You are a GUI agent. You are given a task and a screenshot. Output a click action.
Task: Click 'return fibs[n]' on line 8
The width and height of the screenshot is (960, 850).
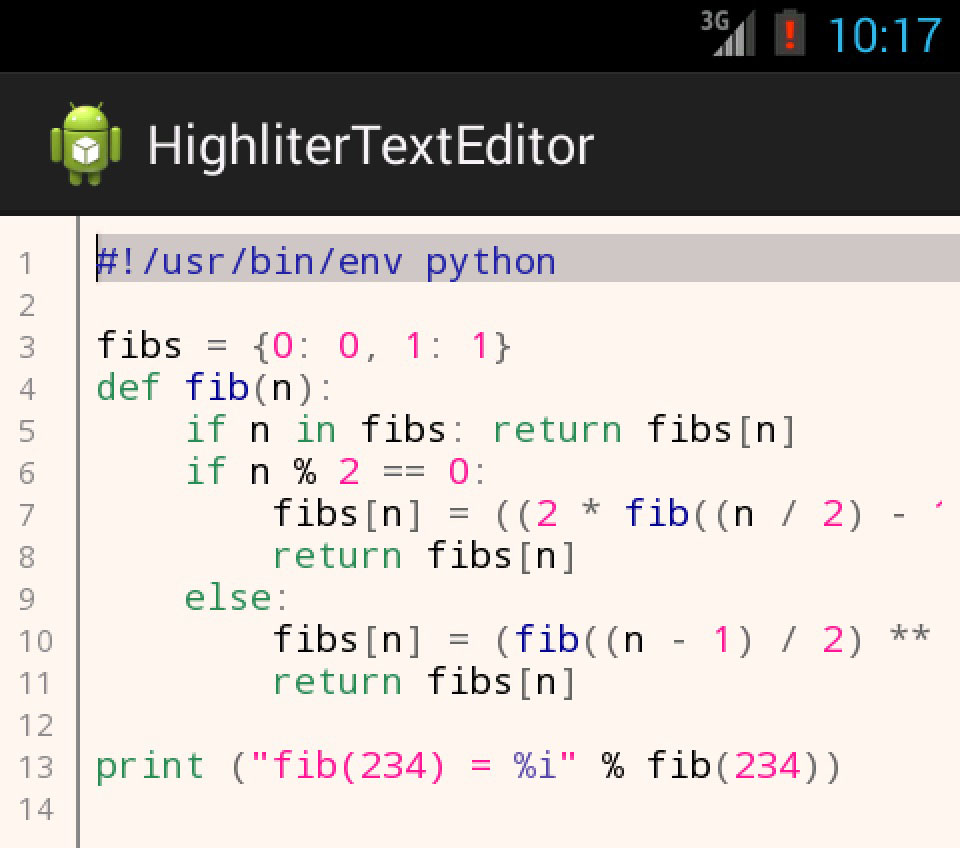coord(425,556)
